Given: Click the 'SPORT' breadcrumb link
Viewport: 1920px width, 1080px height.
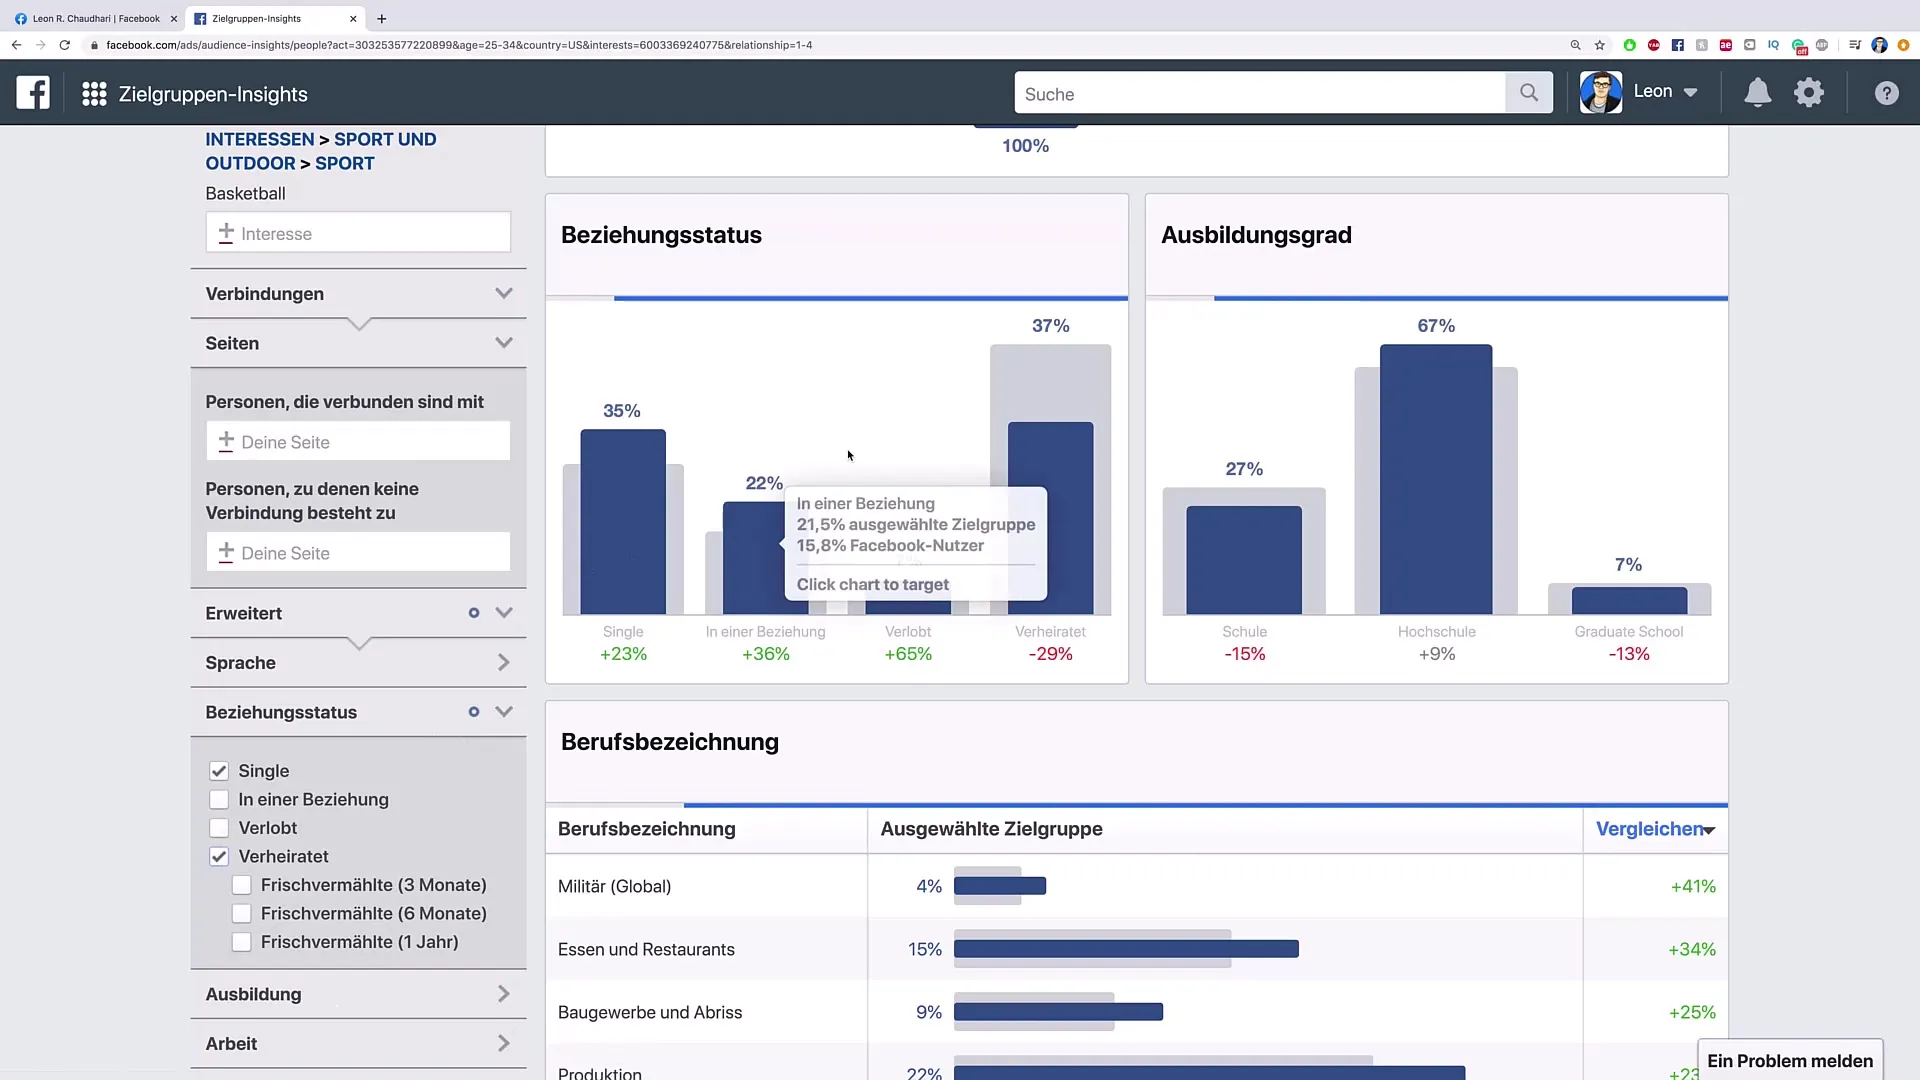Looking at the screenshot, I should 345,162.
